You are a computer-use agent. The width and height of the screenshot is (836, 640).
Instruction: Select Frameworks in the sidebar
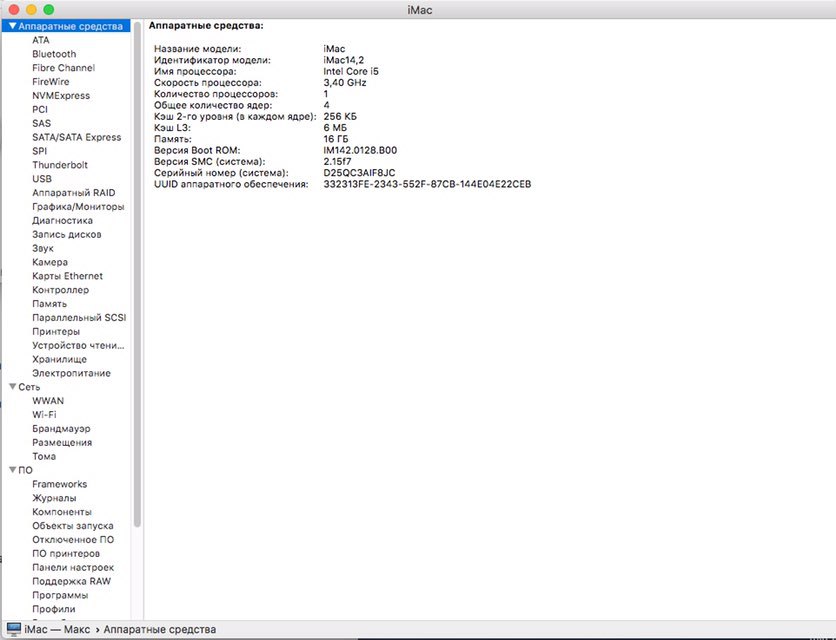[60, 484]
